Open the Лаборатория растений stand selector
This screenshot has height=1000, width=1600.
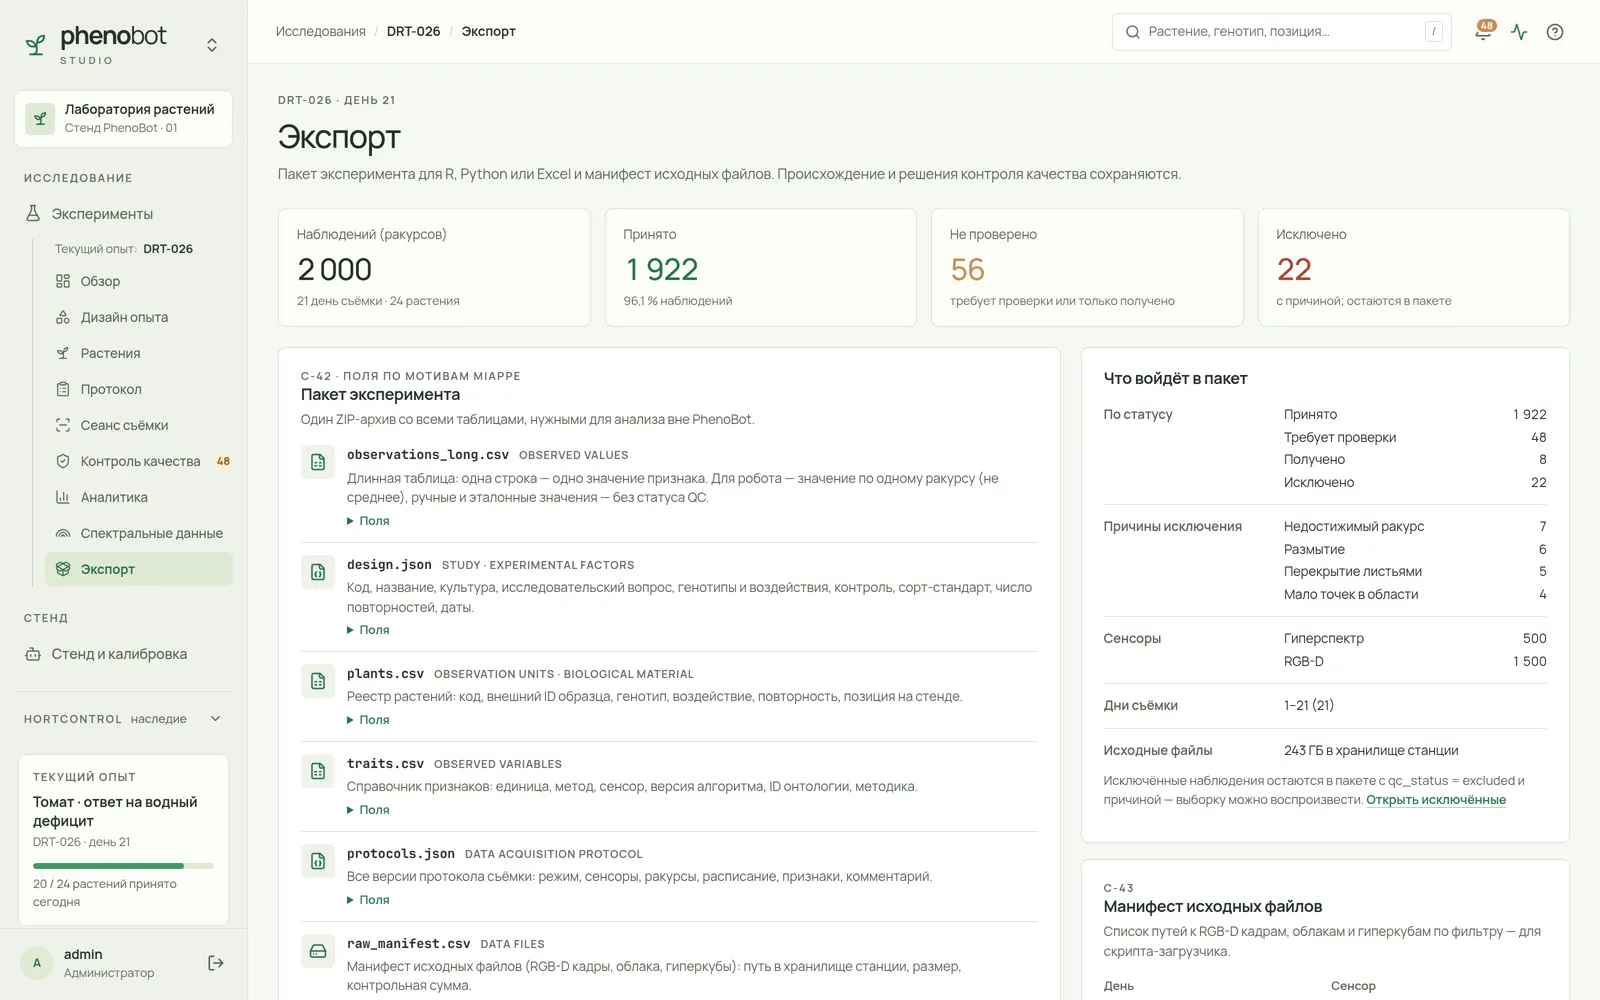[124, 119]
